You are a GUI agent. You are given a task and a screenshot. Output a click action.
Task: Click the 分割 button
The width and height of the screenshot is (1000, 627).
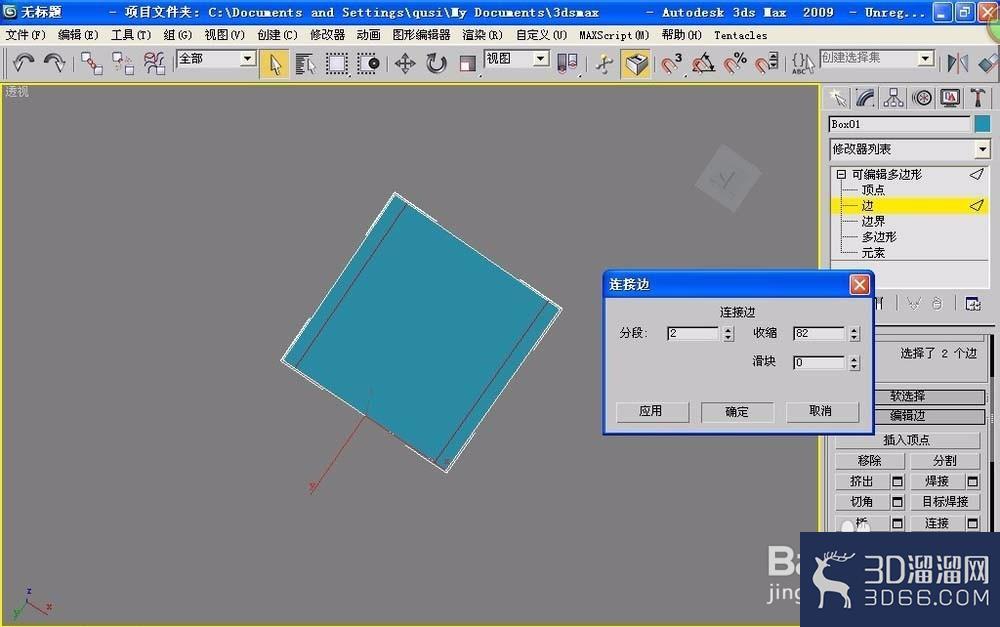click(945, 461)
